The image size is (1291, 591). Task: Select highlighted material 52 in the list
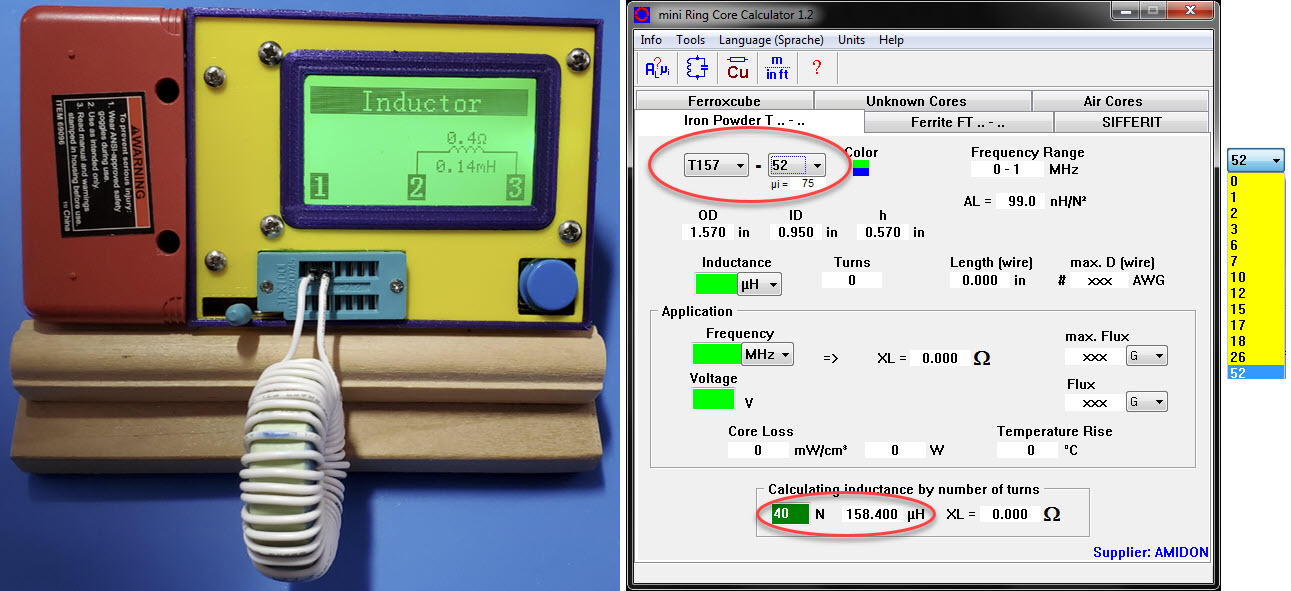point(1255,373)
